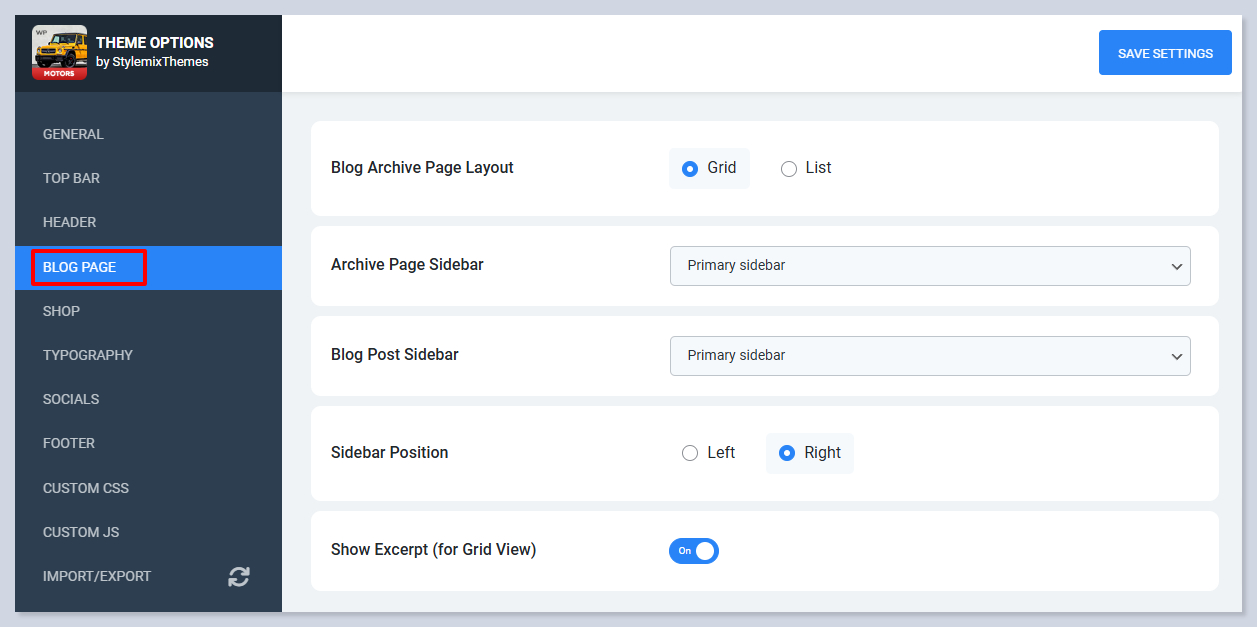Go to the Socials section
The width and height of the screenshot is (1257, 627).
pos(71,399)
